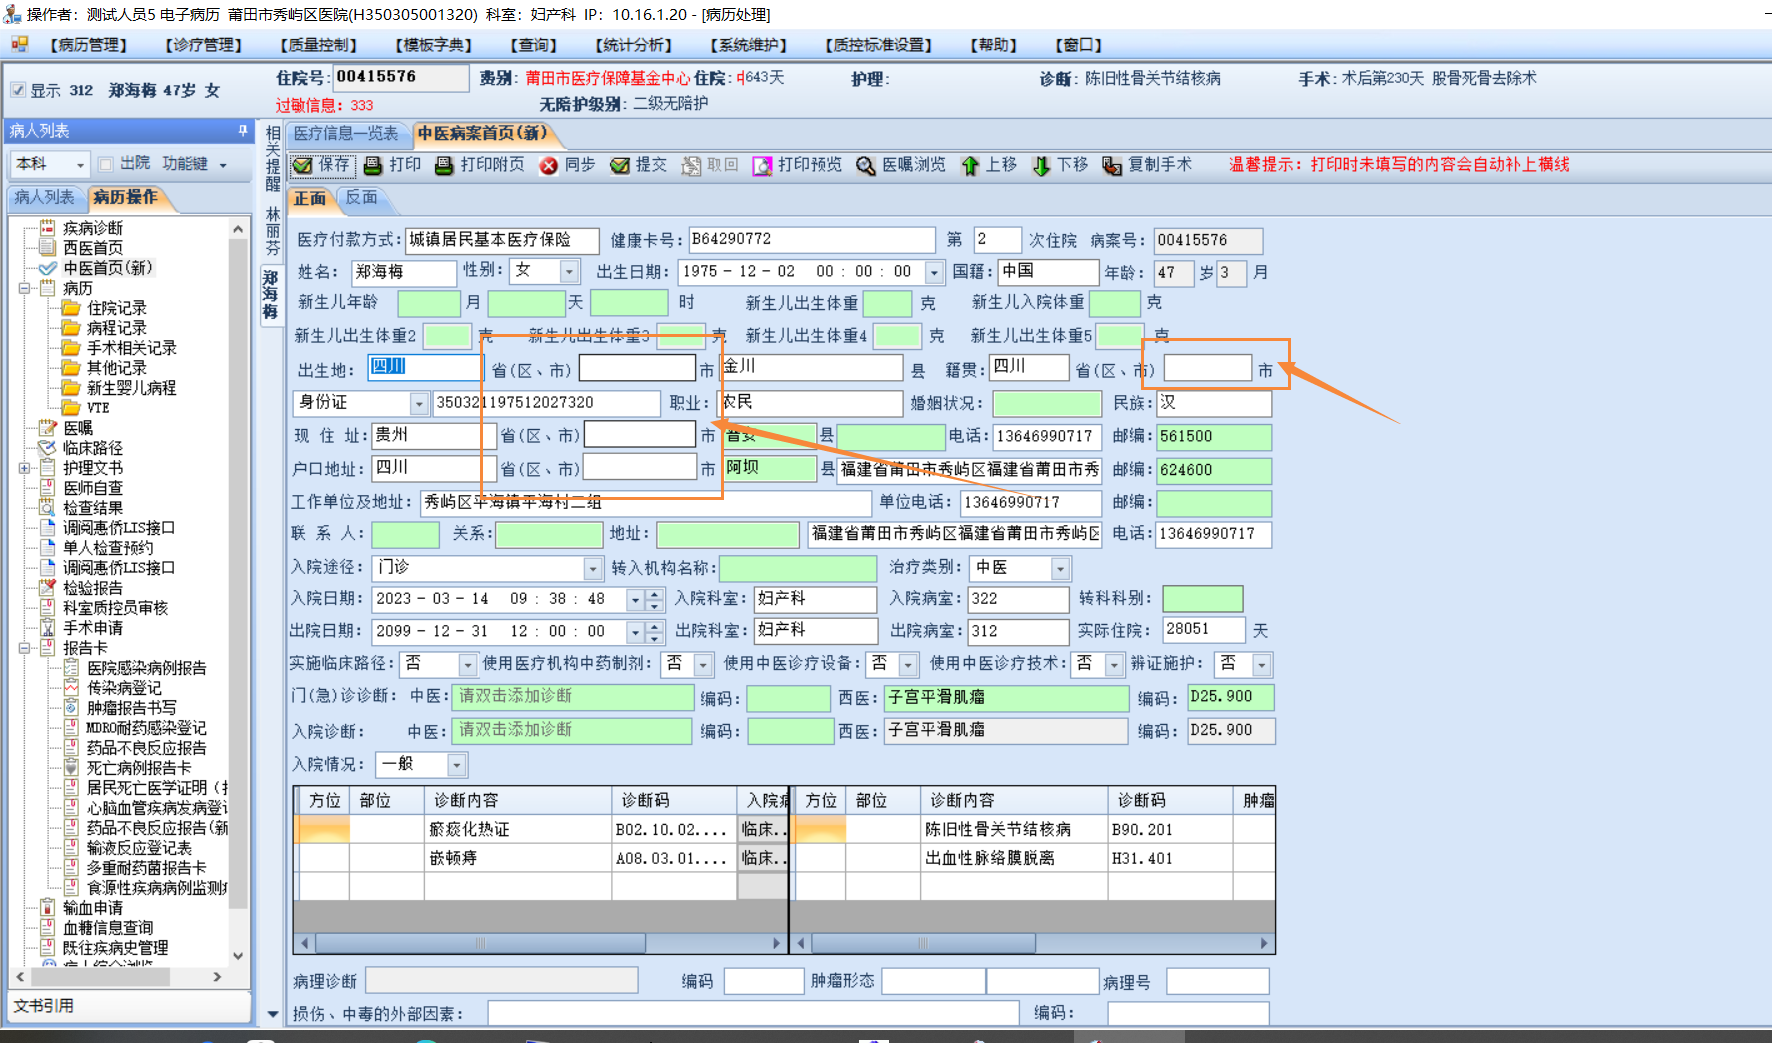Click the submit (提交) checkmark icon

(620, 166)
